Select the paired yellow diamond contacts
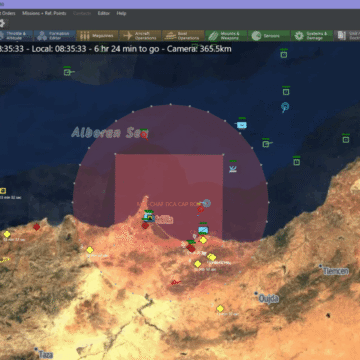 coord(211,257)
